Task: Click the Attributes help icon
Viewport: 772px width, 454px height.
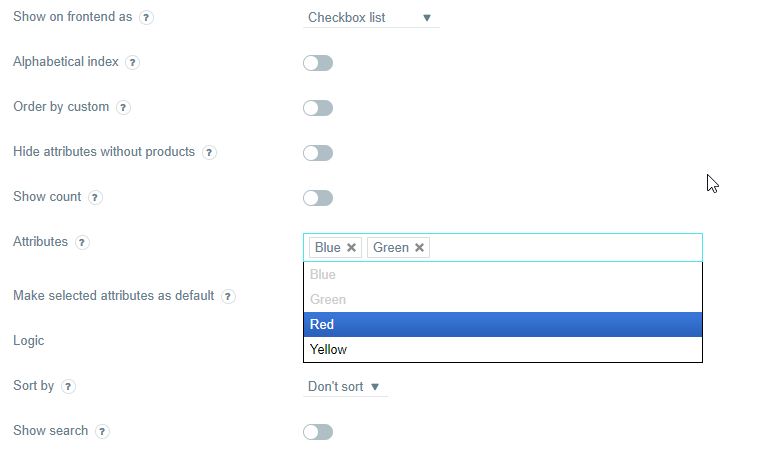Action: 82,242
